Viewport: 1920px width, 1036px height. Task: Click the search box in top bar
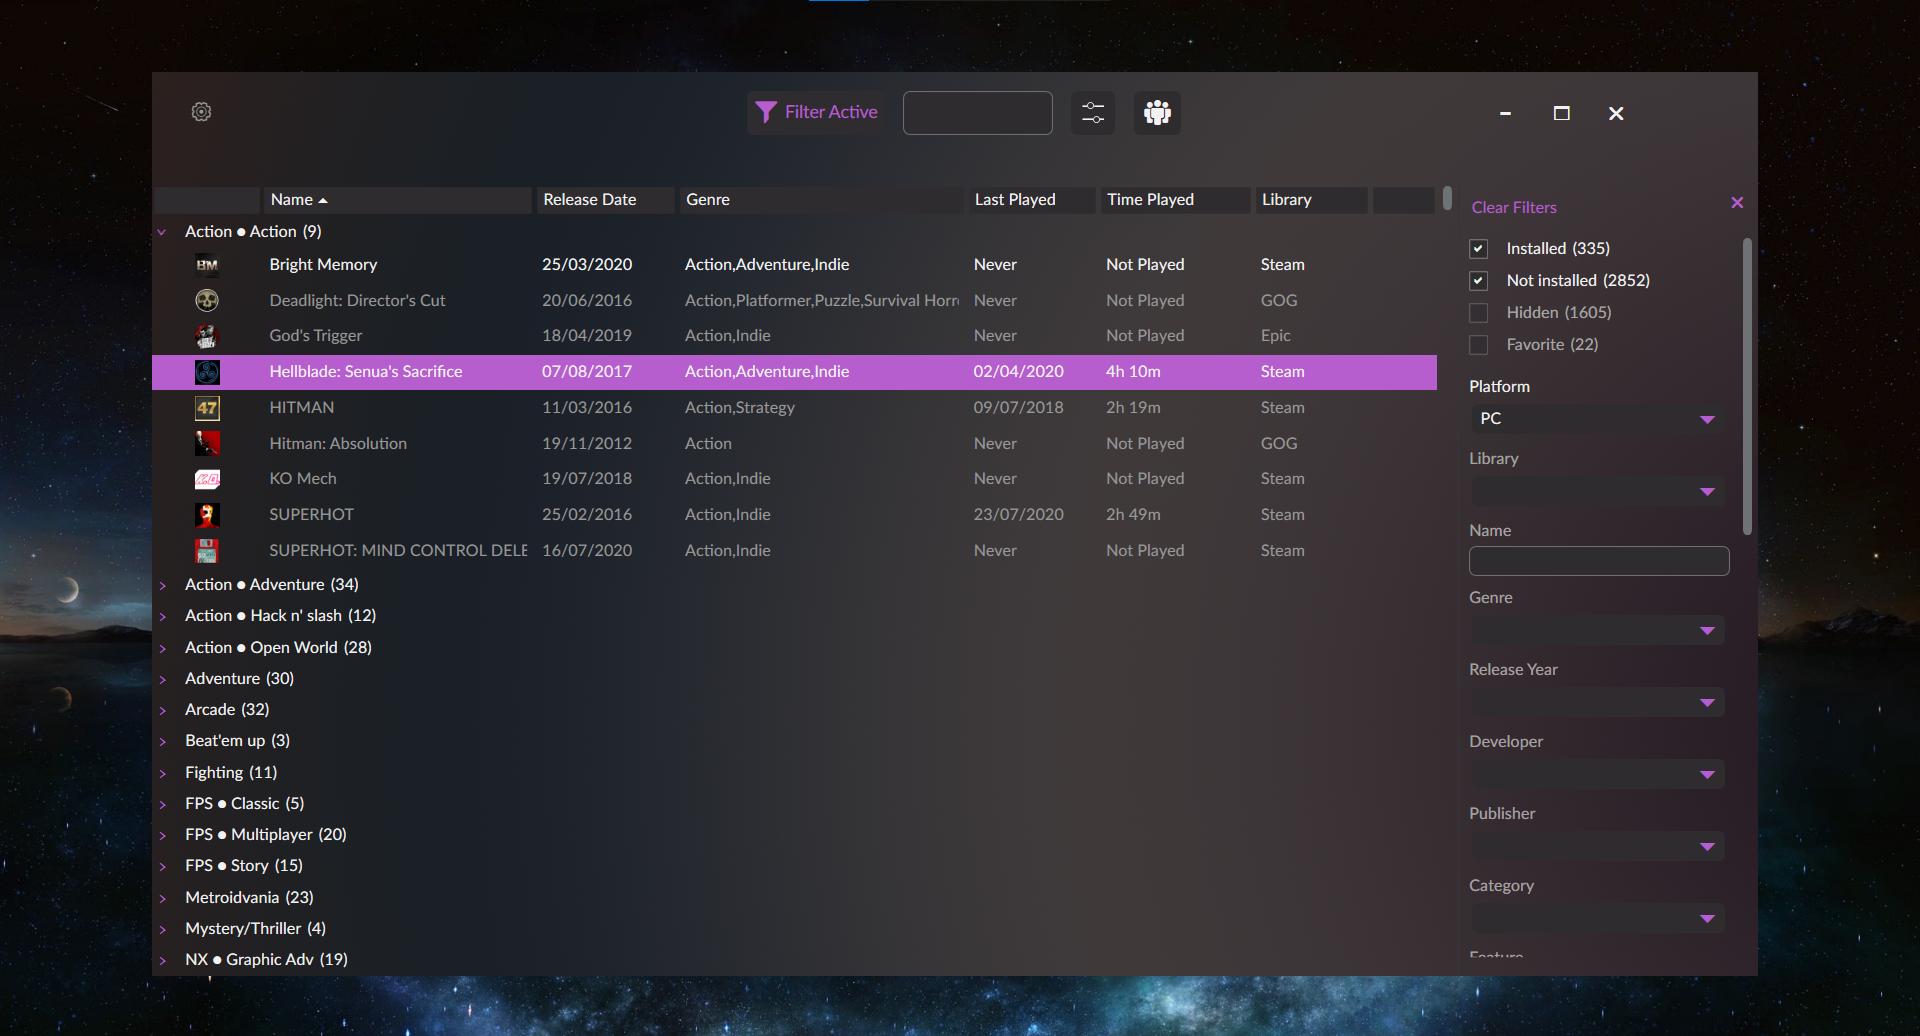point(977,113)
